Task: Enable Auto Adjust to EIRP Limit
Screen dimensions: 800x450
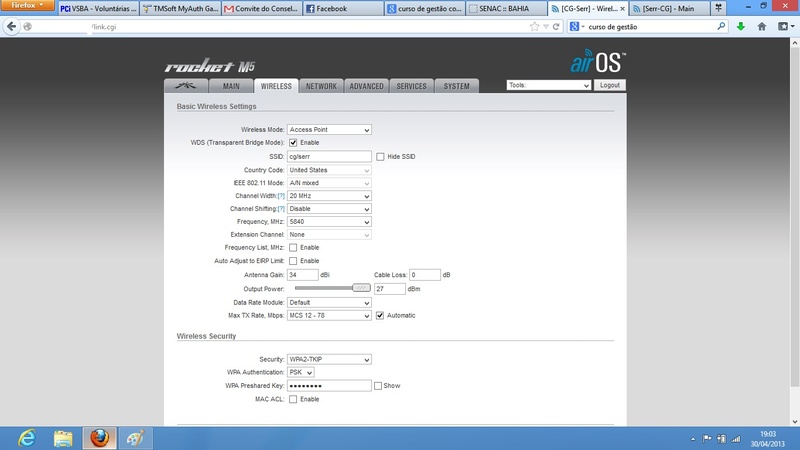Action: (x=293, y=261)
